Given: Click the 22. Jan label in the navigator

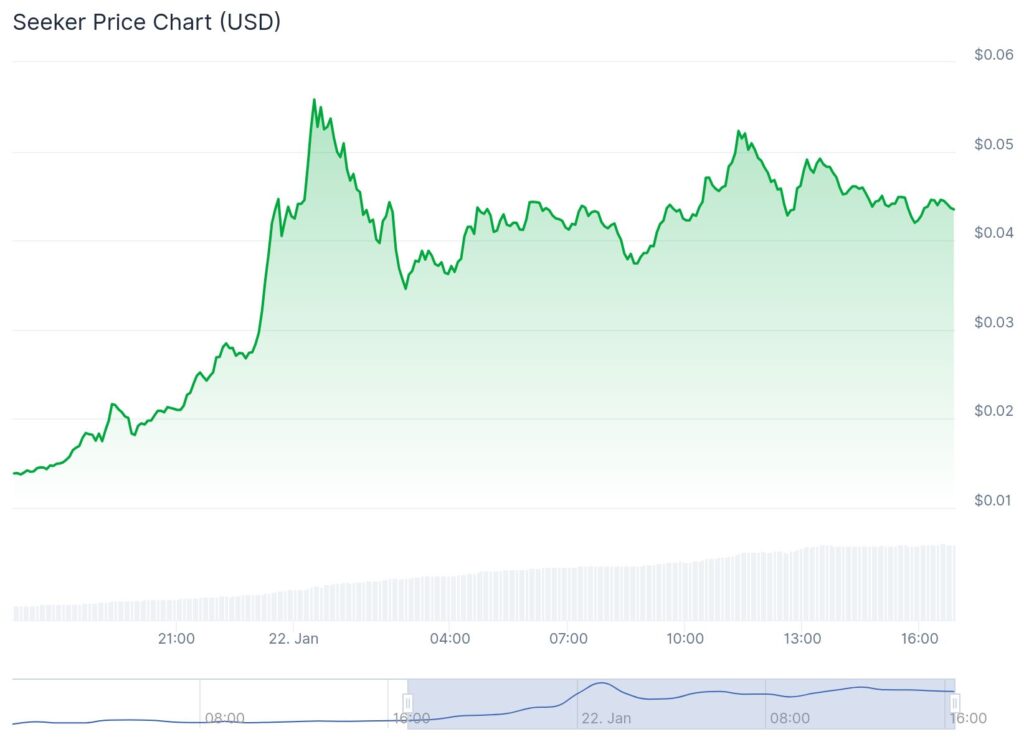Looking at the screenshot, I should pos(606,718).
